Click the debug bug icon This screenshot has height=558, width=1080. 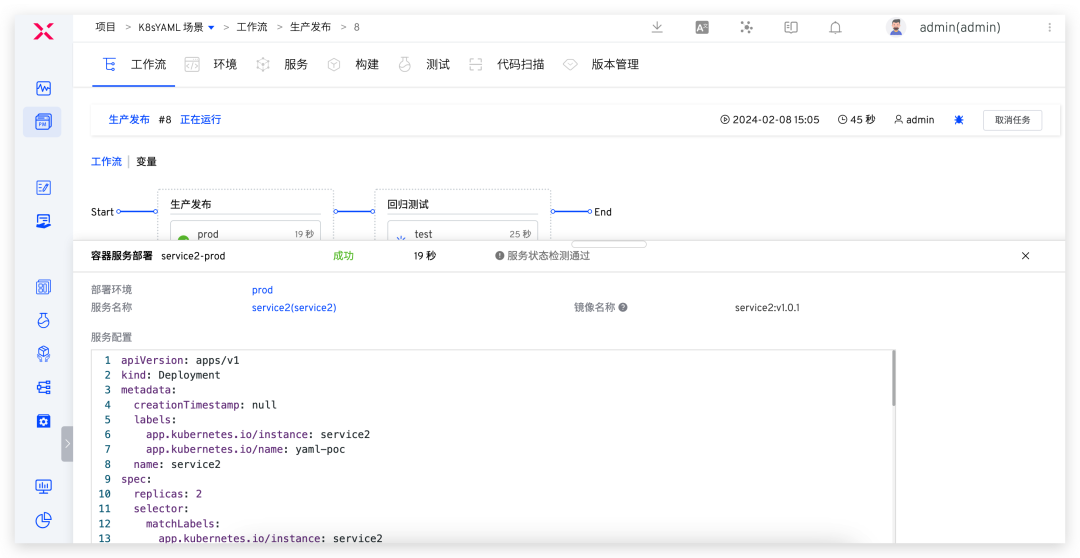[x=959, y=120]
